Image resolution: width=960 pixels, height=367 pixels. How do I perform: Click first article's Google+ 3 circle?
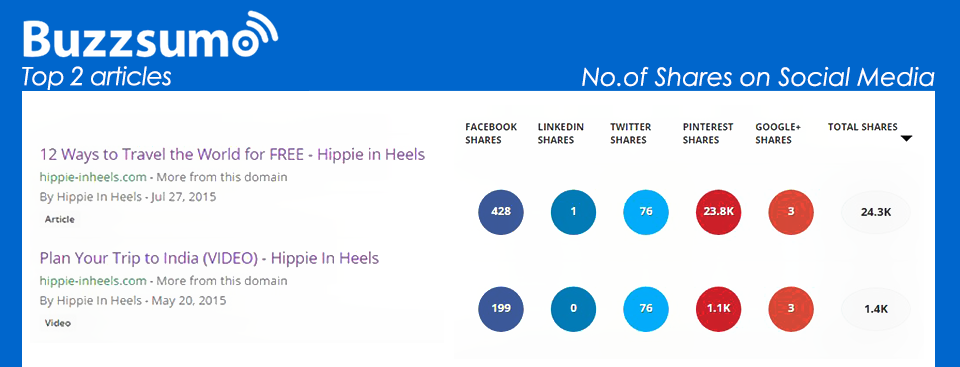pos(791,212)
